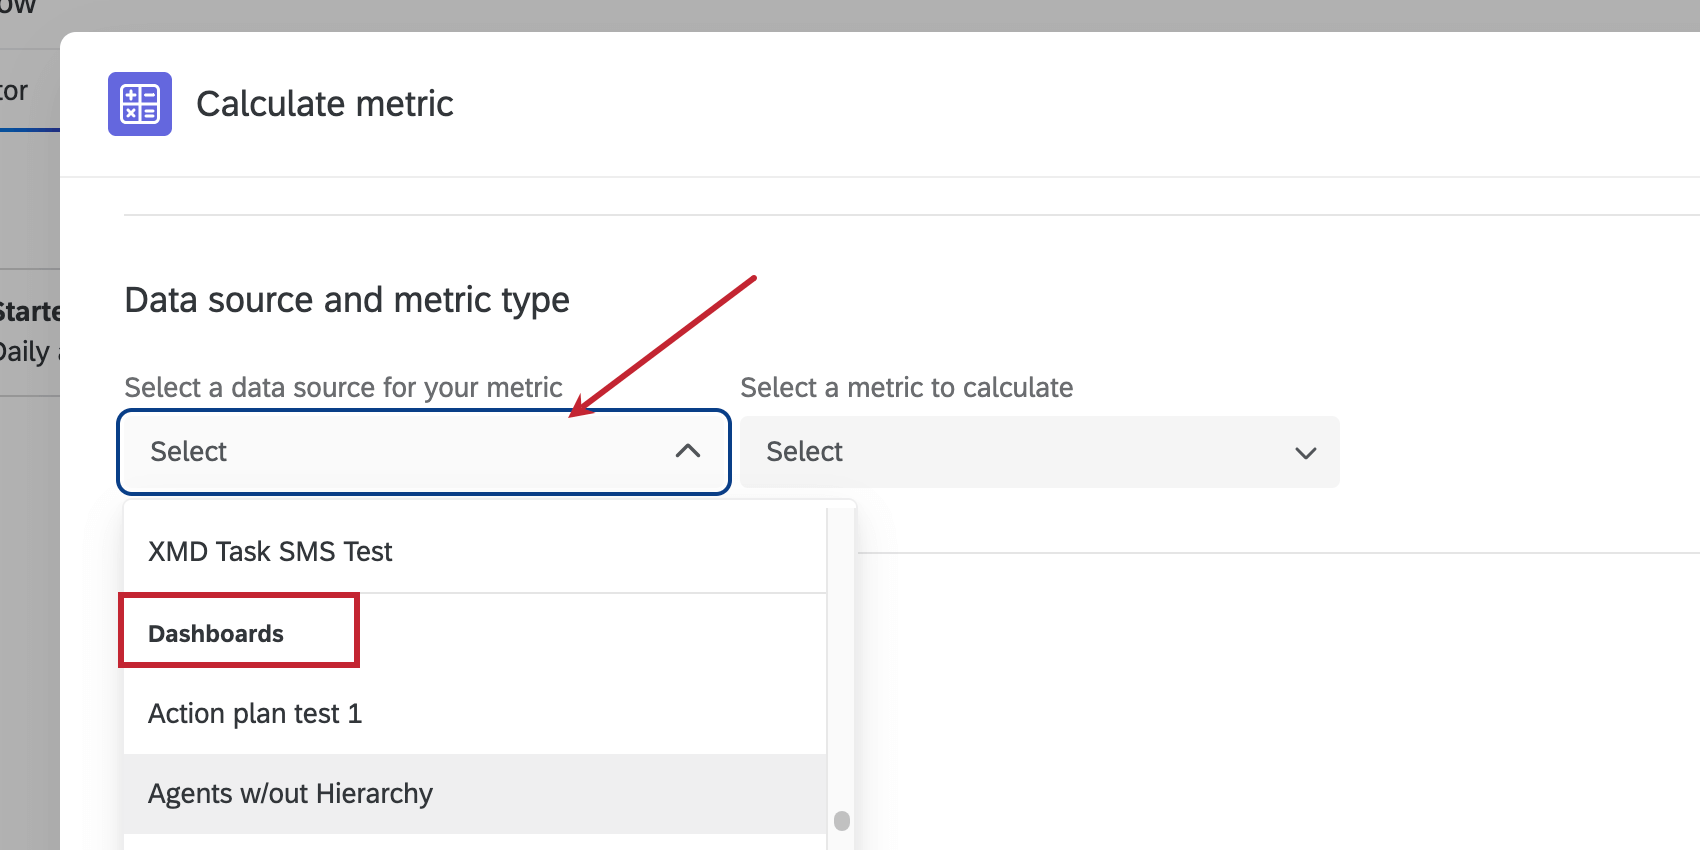Collapse the data source dropdown via its up chevron
The image size is (1700, 850).
[688, 452]
